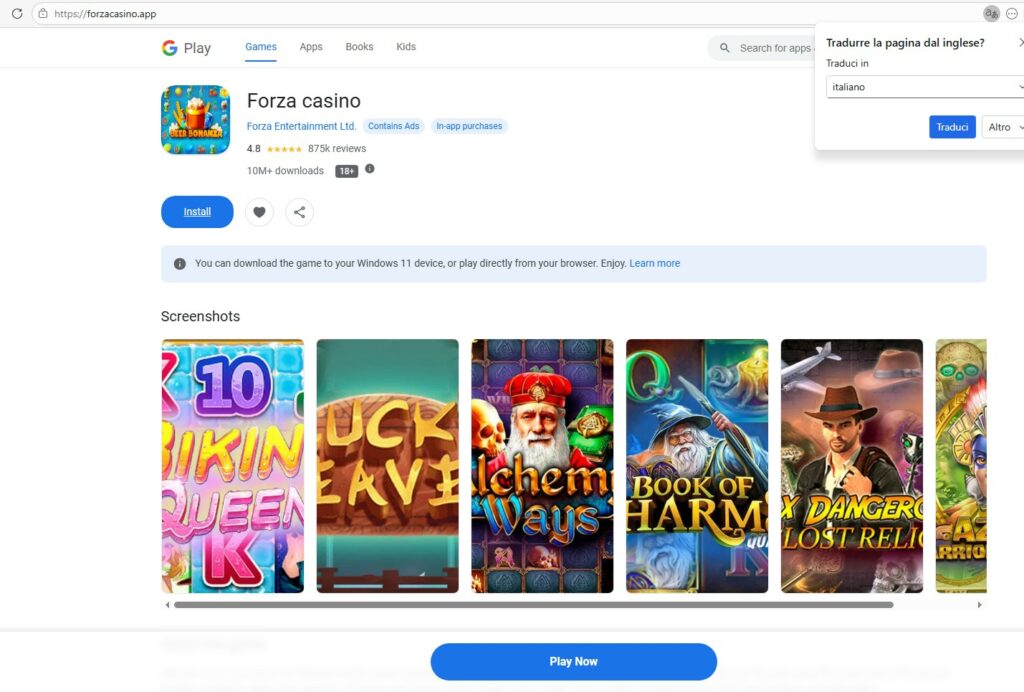Click the Learn more link
This screenshot has height=692, width=1024.
654,264
